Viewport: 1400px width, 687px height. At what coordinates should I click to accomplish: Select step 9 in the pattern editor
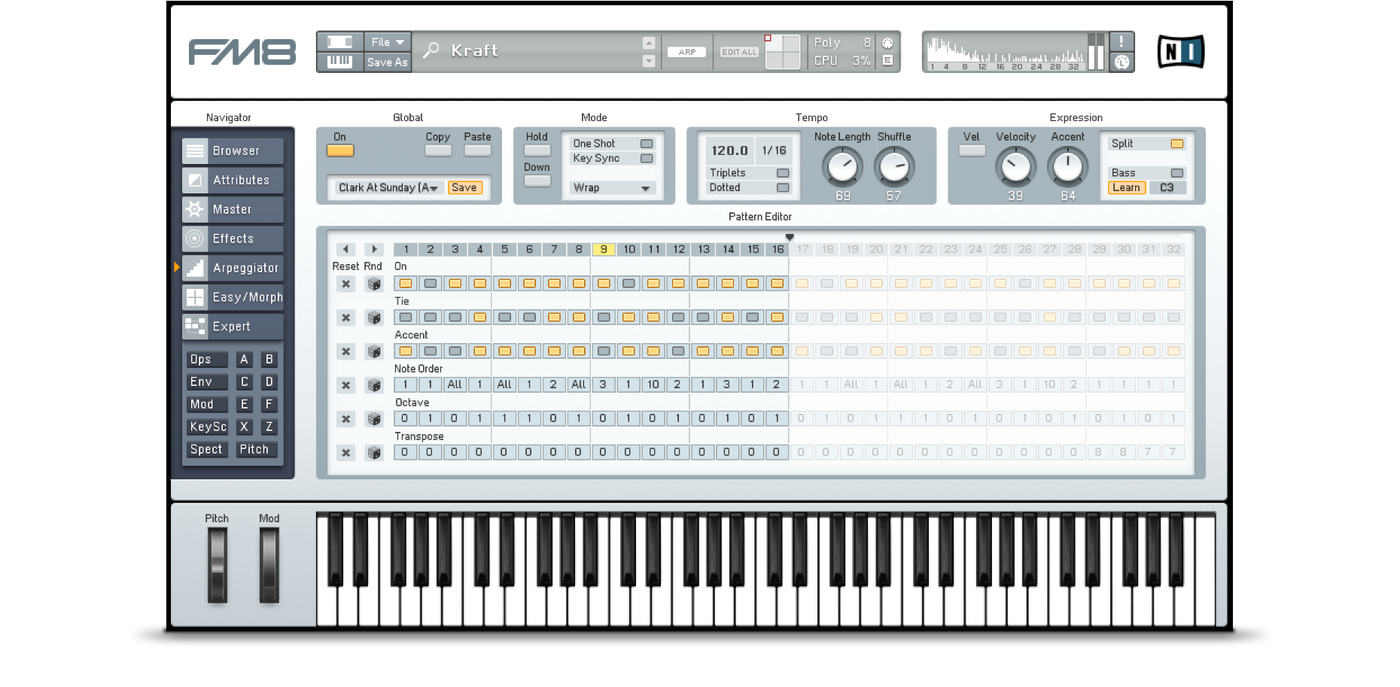pyautogui.click(x=603, y=250)
